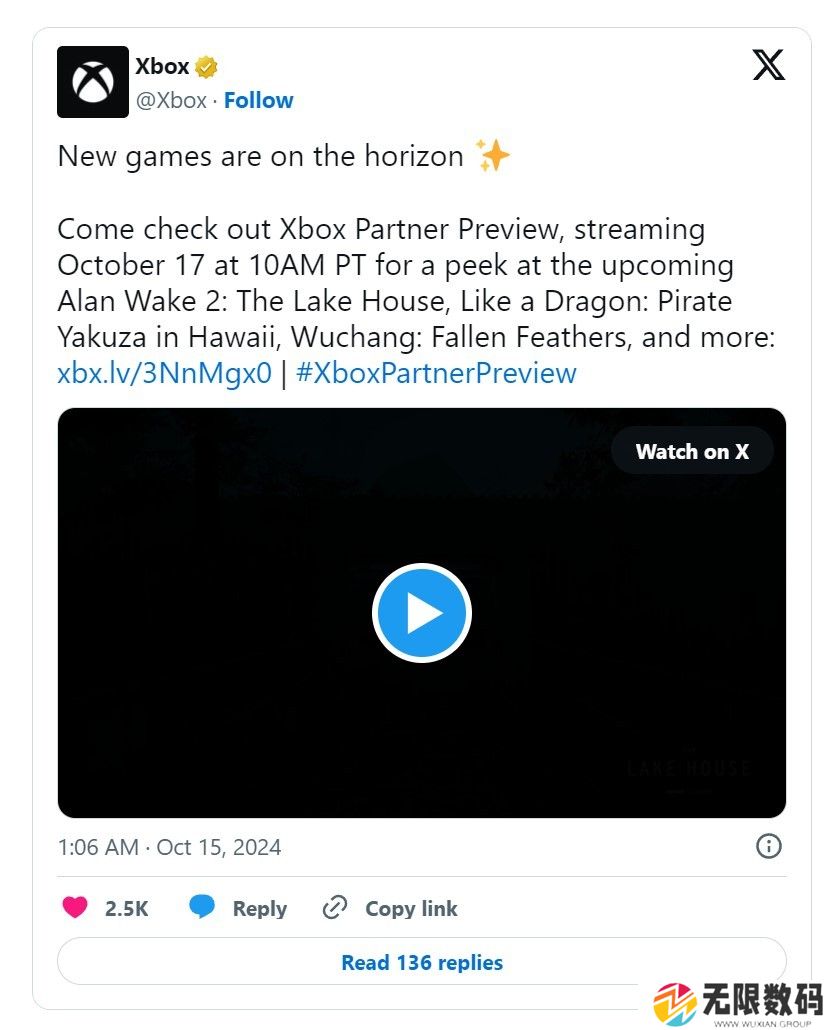The image size is (838, 1030).
Task: Open the @Xbox handle
Action: point(171,100)
